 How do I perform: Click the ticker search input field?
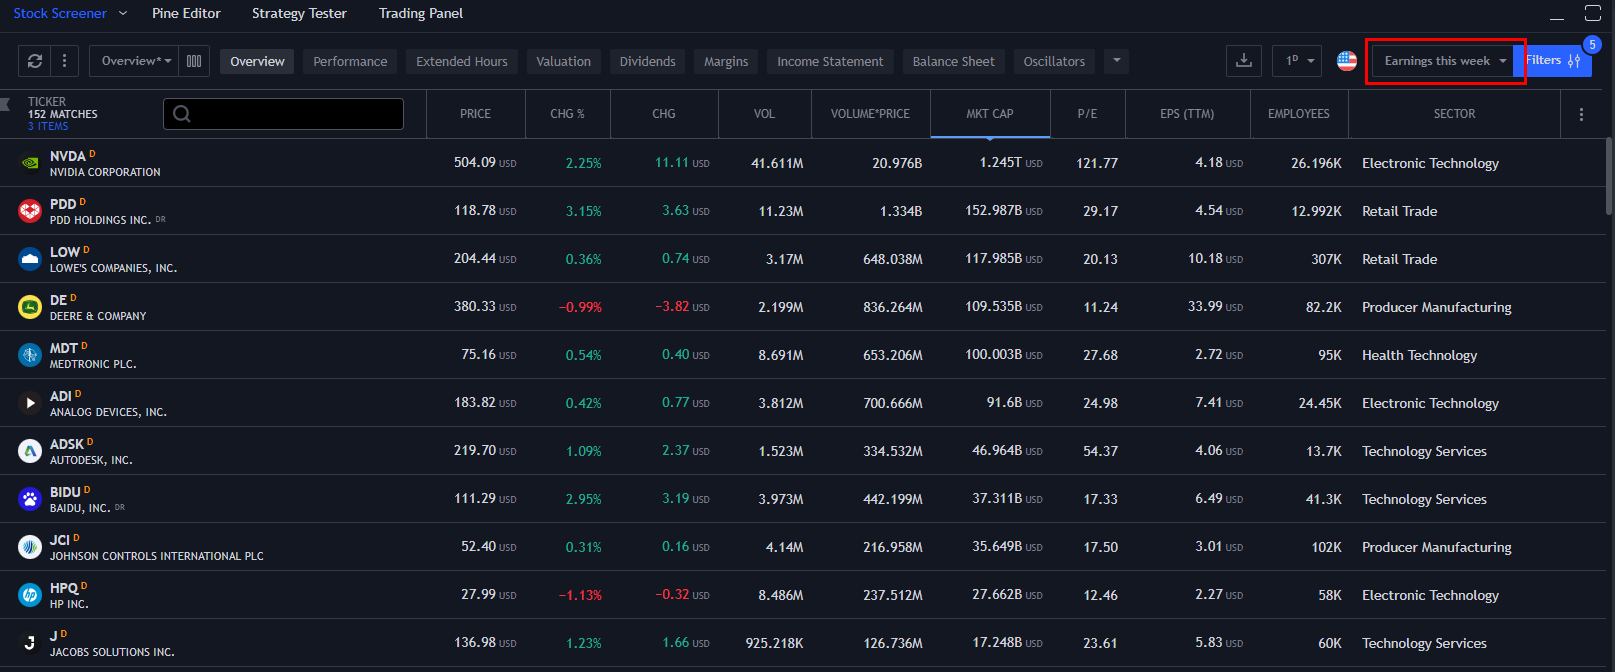pyautogui.click(x=284, y=114)
